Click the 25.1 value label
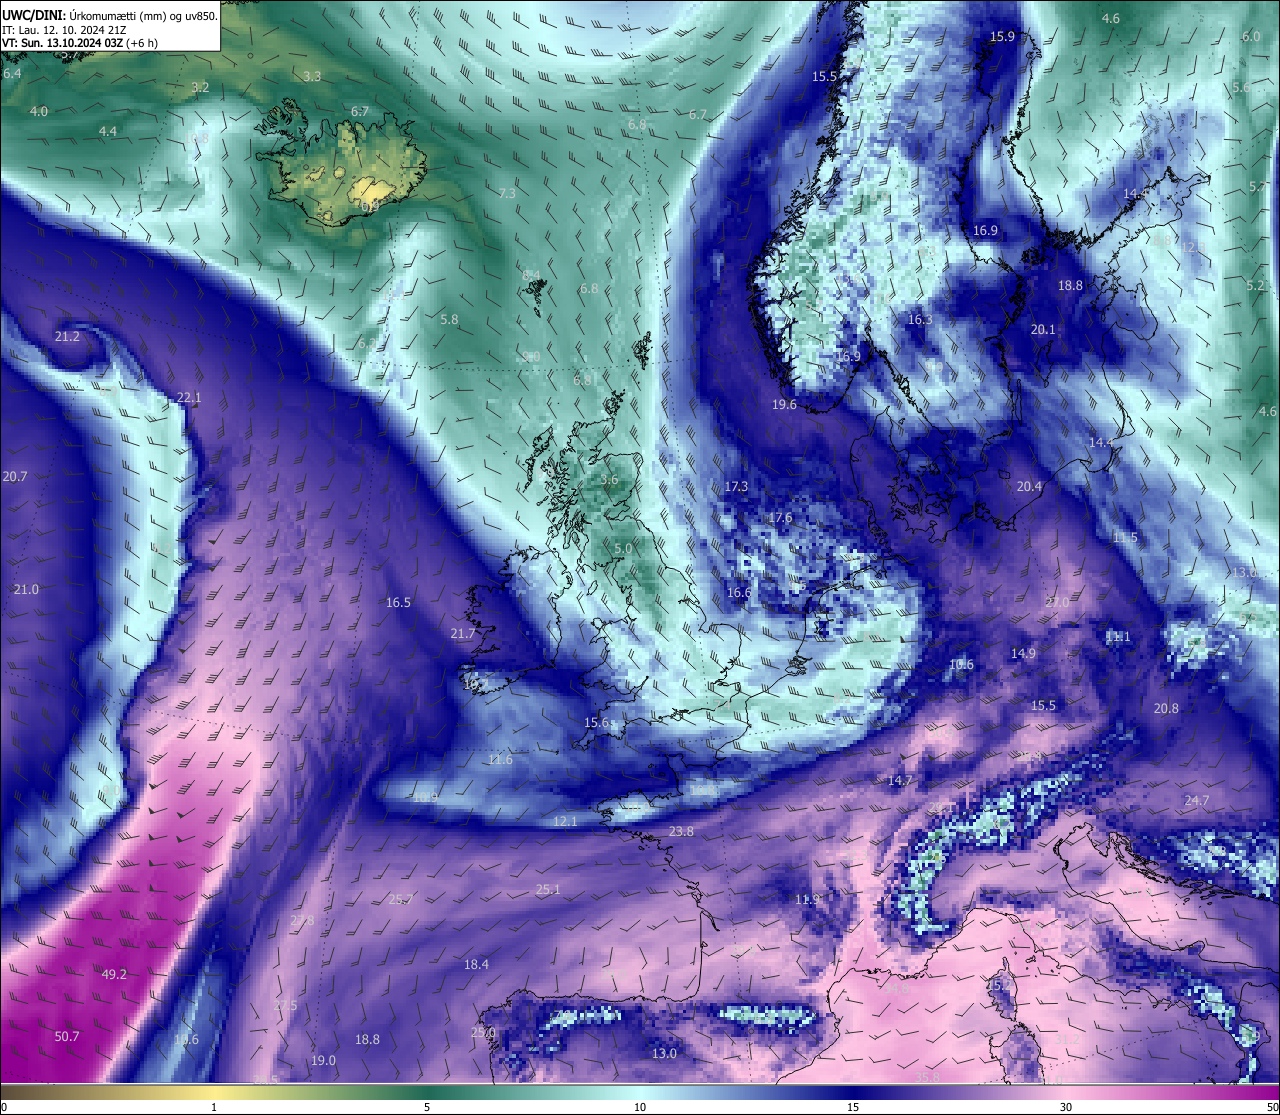 pyautogui.click(x=548, y=889)
